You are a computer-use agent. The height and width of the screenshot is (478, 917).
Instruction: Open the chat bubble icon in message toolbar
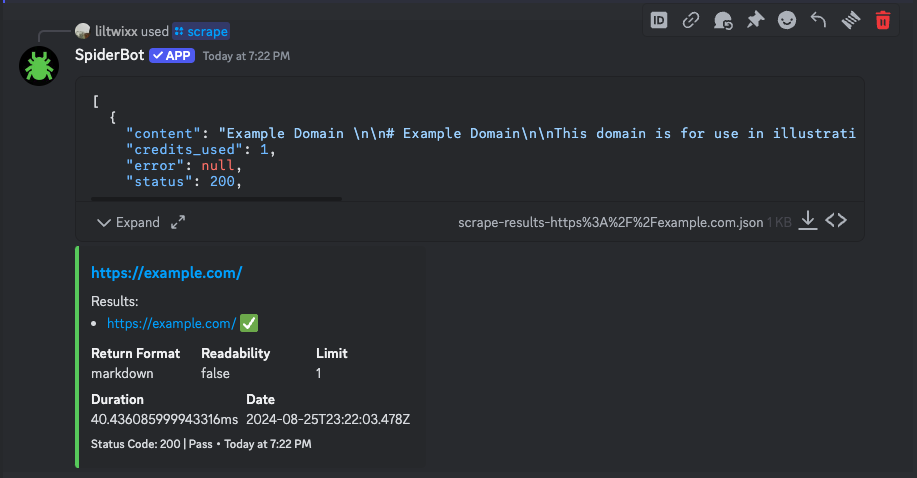(x=723, y=20)
